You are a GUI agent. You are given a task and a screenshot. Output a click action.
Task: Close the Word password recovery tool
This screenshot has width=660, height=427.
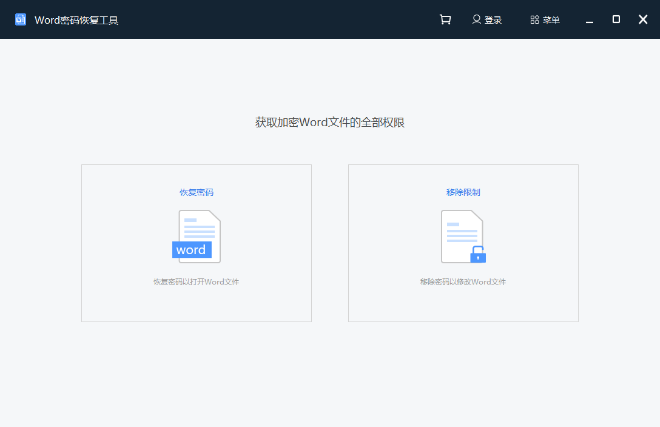[643, 19]
